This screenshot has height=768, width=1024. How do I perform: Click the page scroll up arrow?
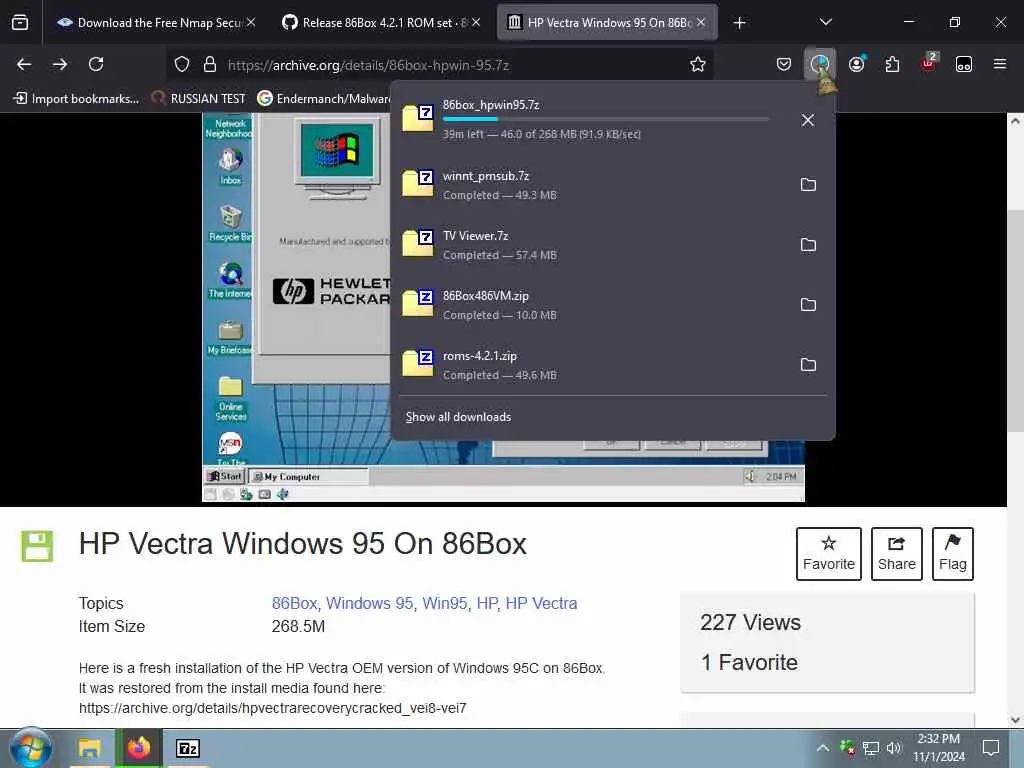click(x=1015, y=121)
